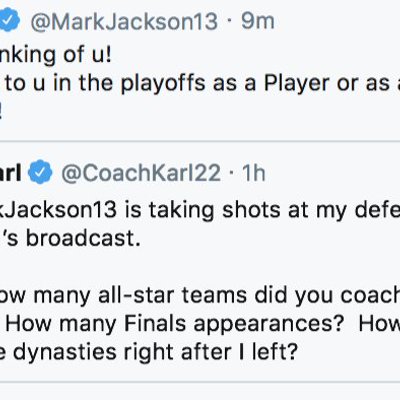
Task: Click the verified badge beside @CoachKarl22
Action: pyautogui.click(x=40, y=172)
